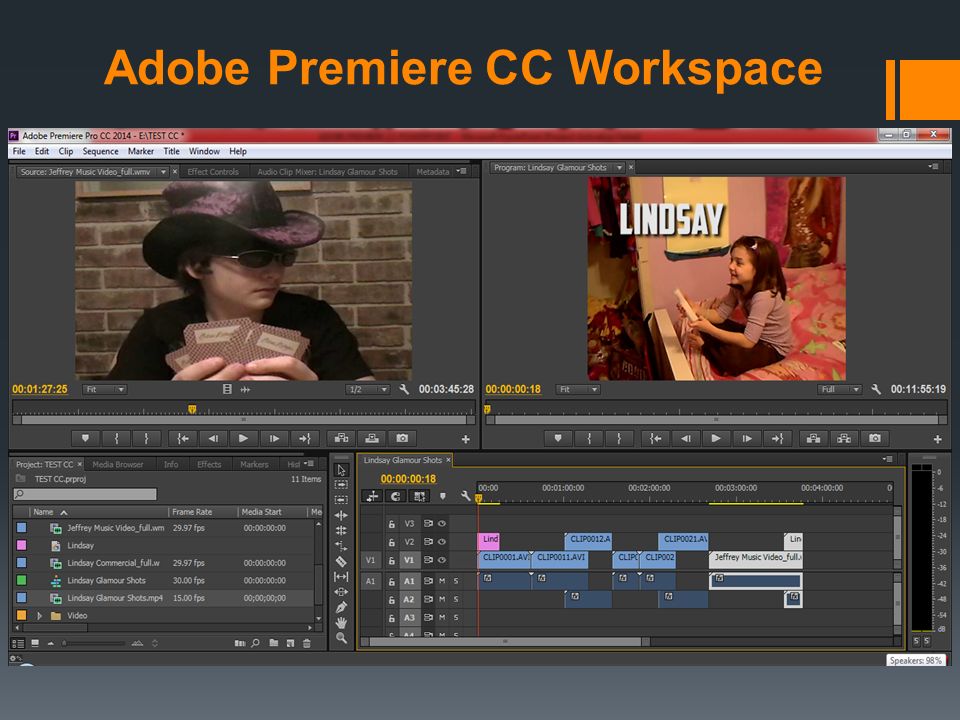Click Project panel search field
The height and width of the screenshot is (720, 960).
point(85,494)
